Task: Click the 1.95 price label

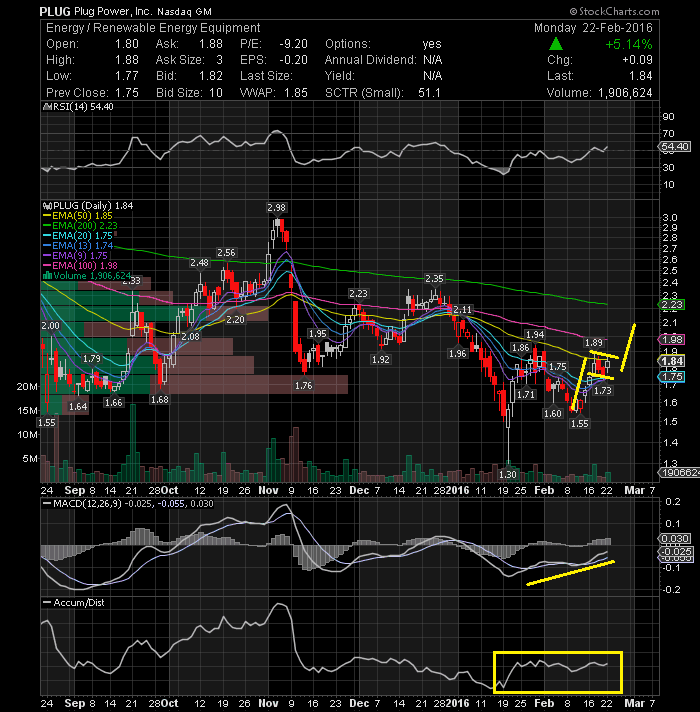Action: (317, 334)
